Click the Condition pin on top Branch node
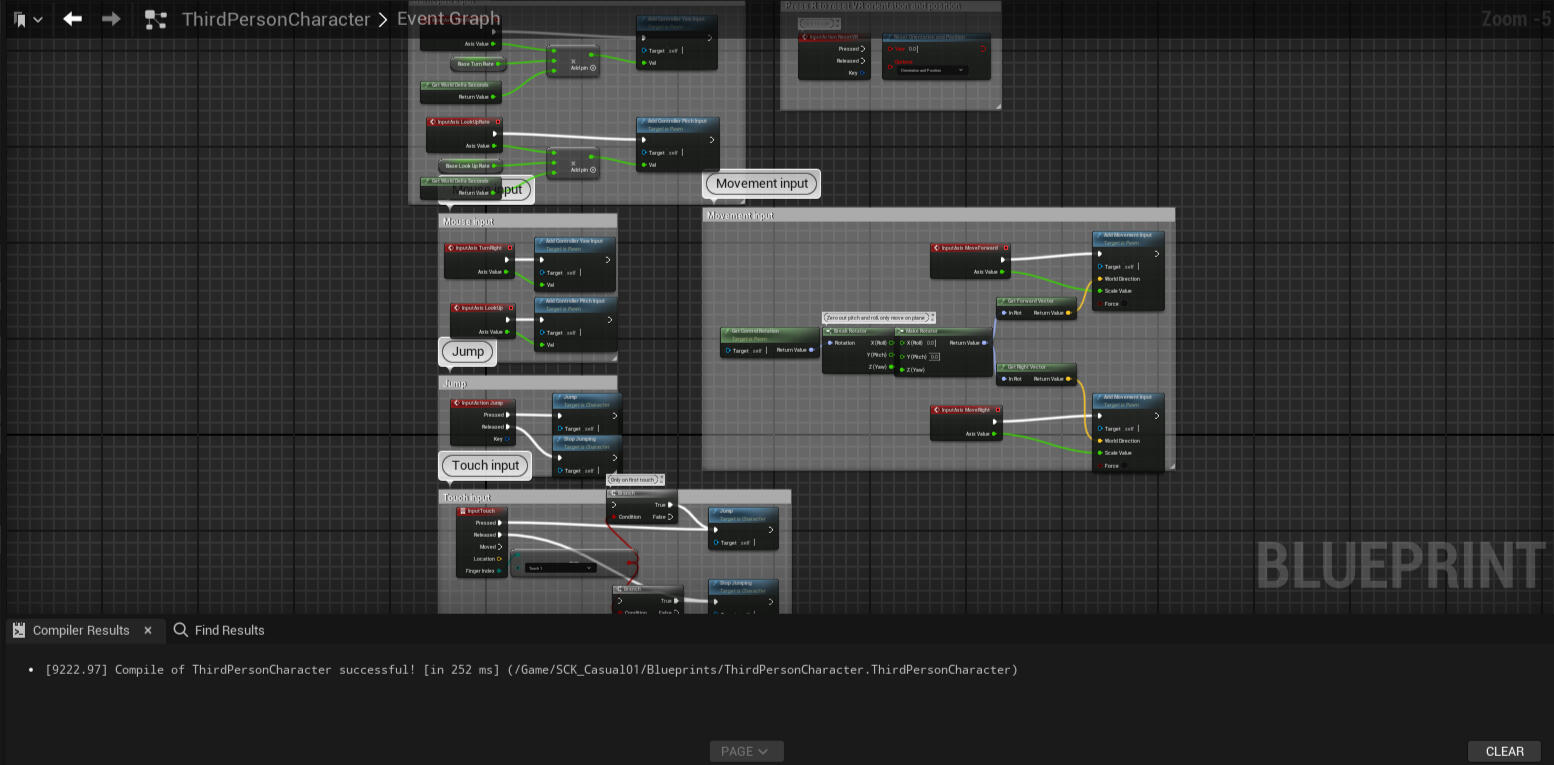1554x765 pixels. point(615,517)
